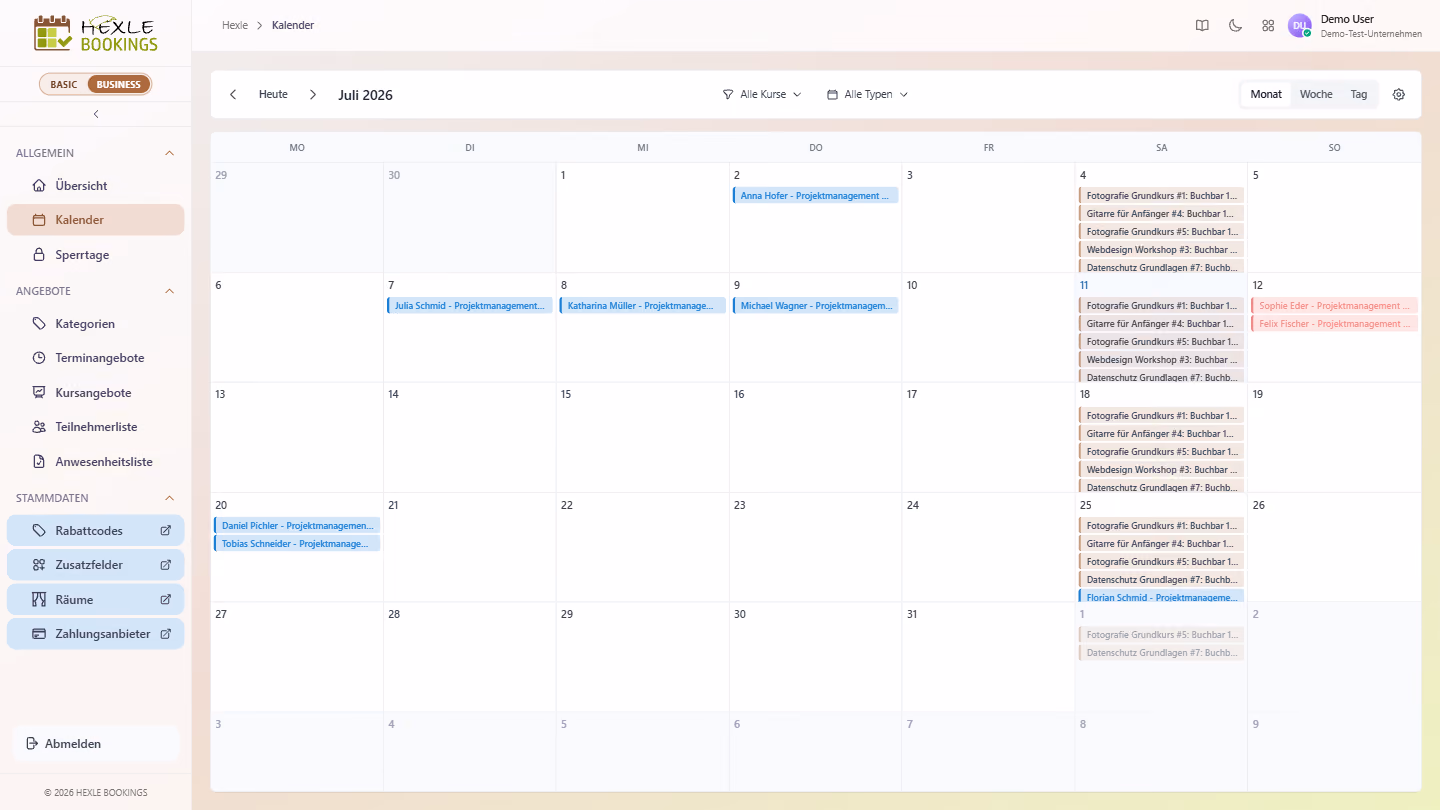
Task: Open Fotografie Grundkurs #5 on August 1
Action: click(x=1161, y=635)
